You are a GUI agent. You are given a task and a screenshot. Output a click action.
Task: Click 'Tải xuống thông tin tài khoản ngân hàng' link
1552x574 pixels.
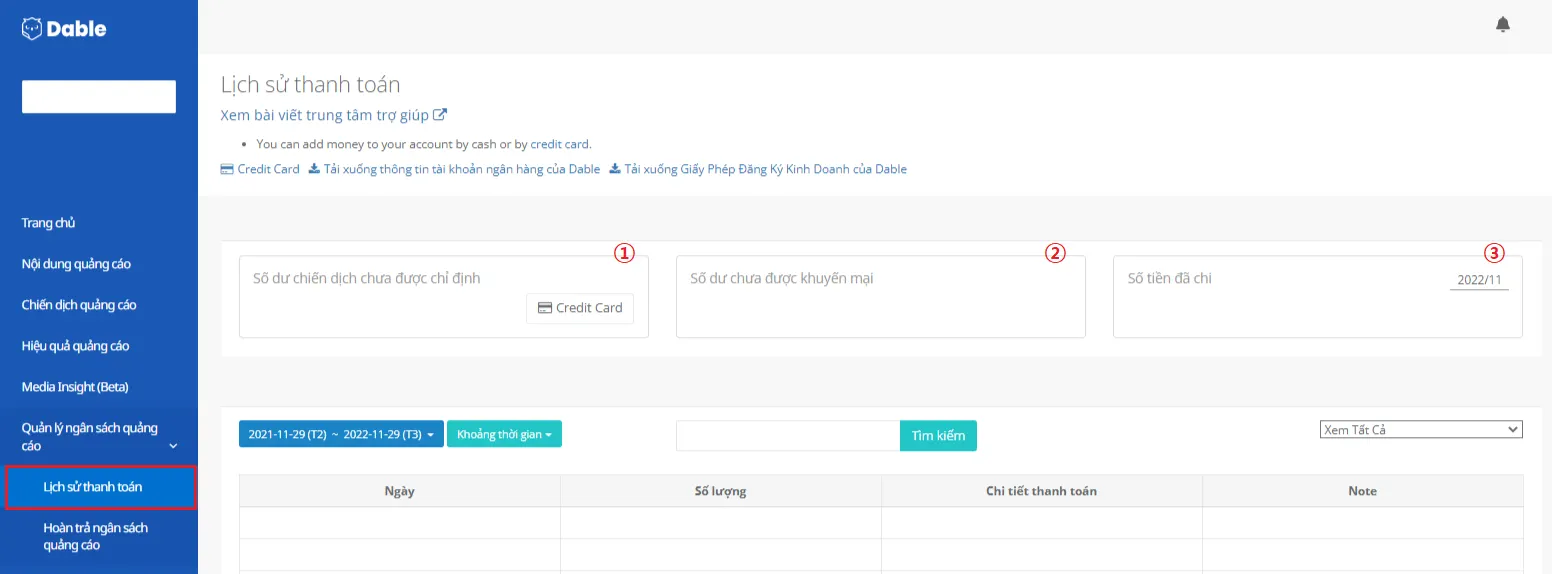click(461, 169)
